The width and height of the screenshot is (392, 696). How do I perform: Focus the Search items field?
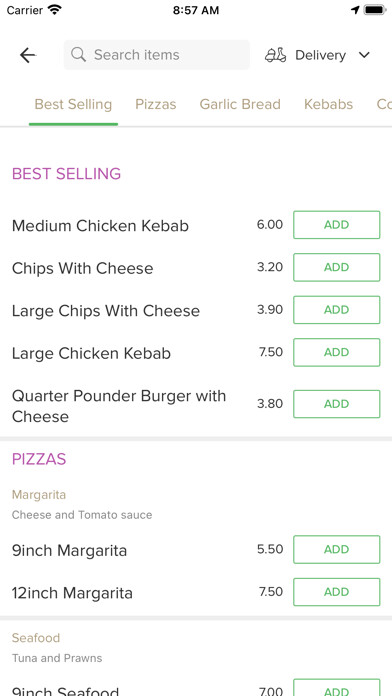pyautogui.click(x=157, y=55)
